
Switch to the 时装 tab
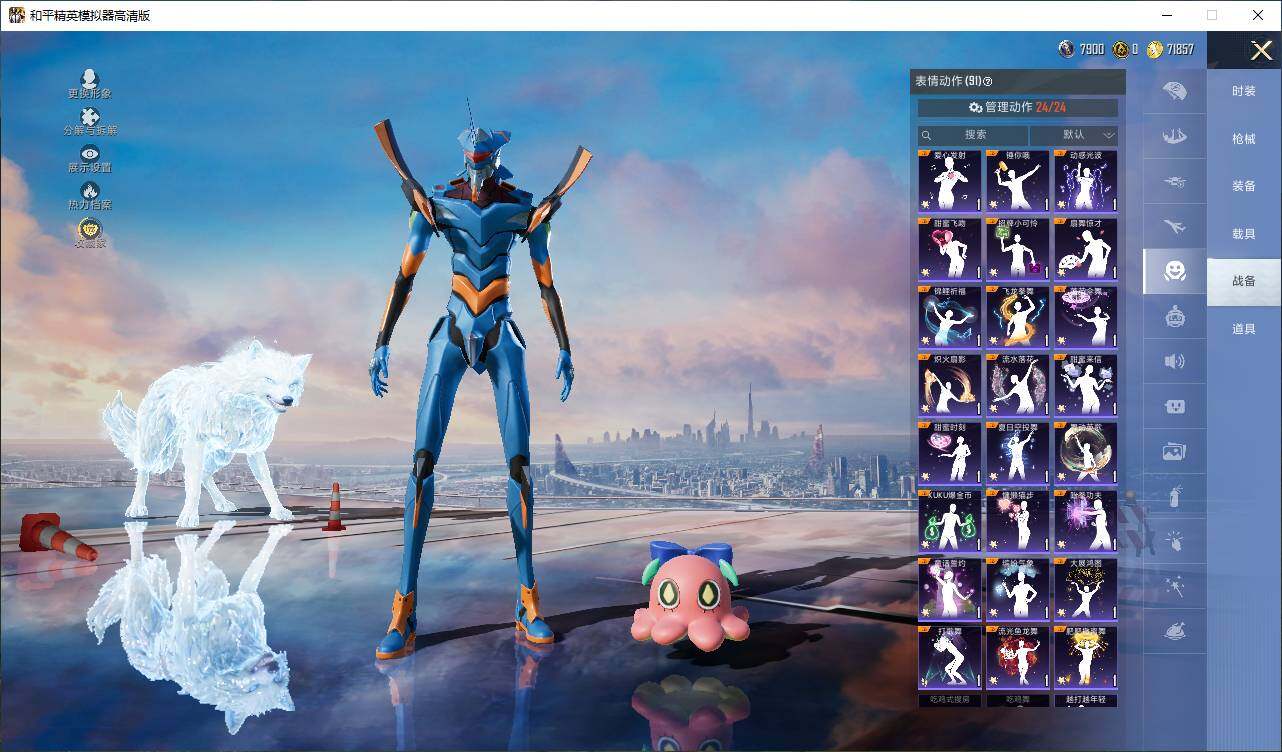[x=1244, y=91]
